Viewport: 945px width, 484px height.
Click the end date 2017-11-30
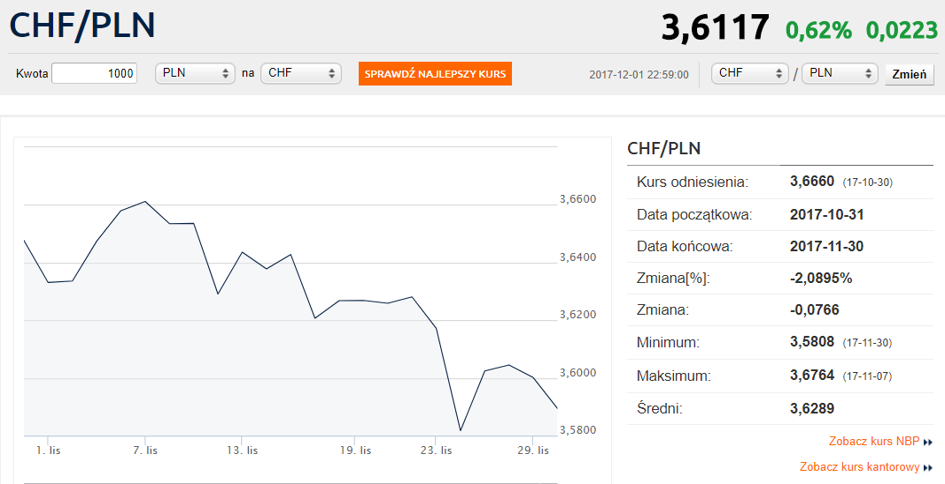pos(827,246)
